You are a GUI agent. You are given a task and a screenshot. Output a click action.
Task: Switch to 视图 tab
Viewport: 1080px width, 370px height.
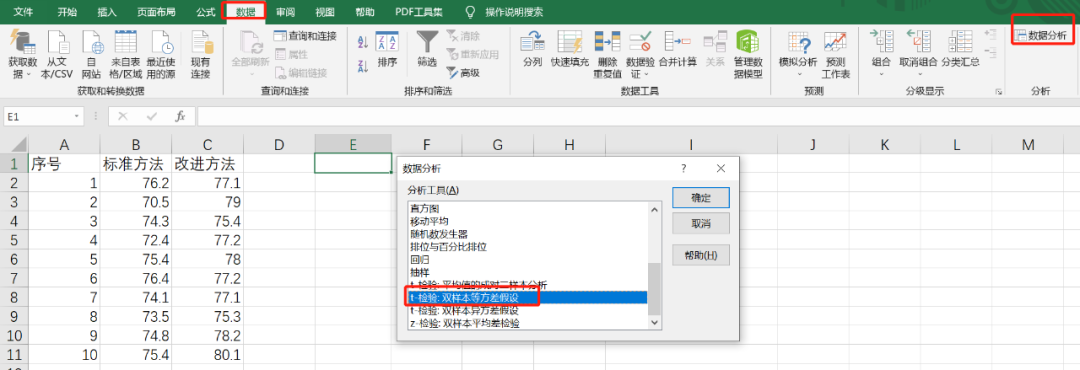[x=324, y=12]
